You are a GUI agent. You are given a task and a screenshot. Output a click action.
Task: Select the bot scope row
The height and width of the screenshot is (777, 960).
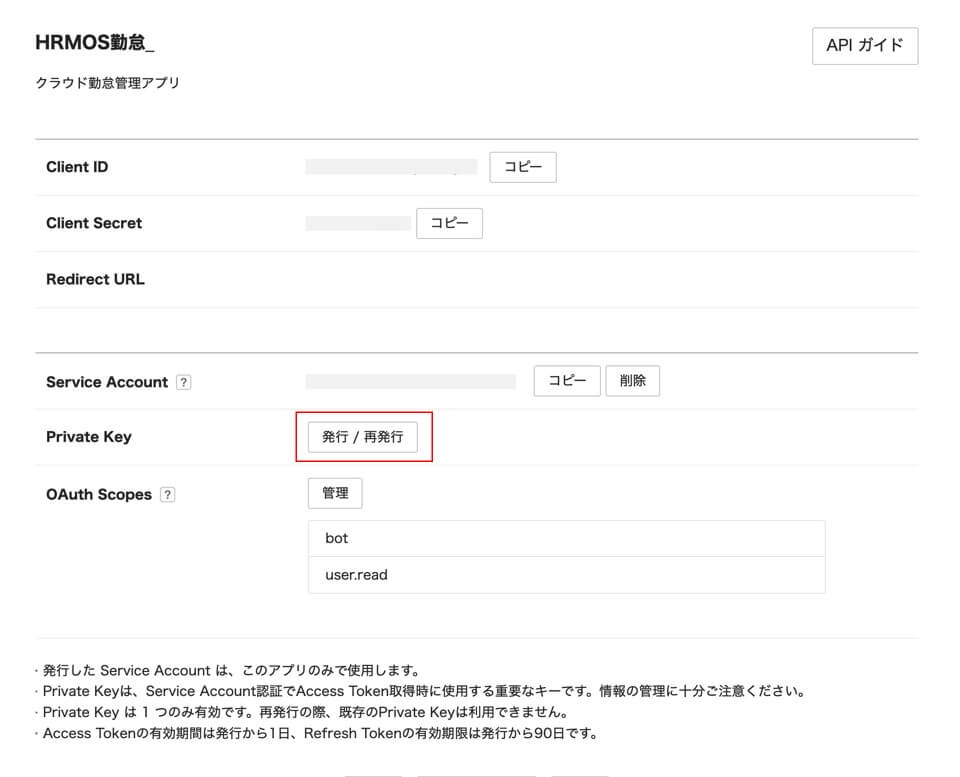pos(566,539)
